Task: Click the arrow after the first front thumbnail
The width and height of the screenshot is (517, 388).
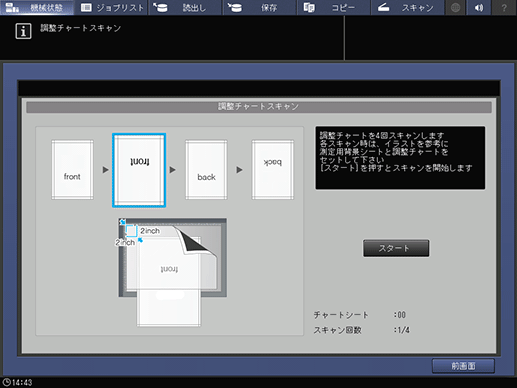Action: point(105,170)
